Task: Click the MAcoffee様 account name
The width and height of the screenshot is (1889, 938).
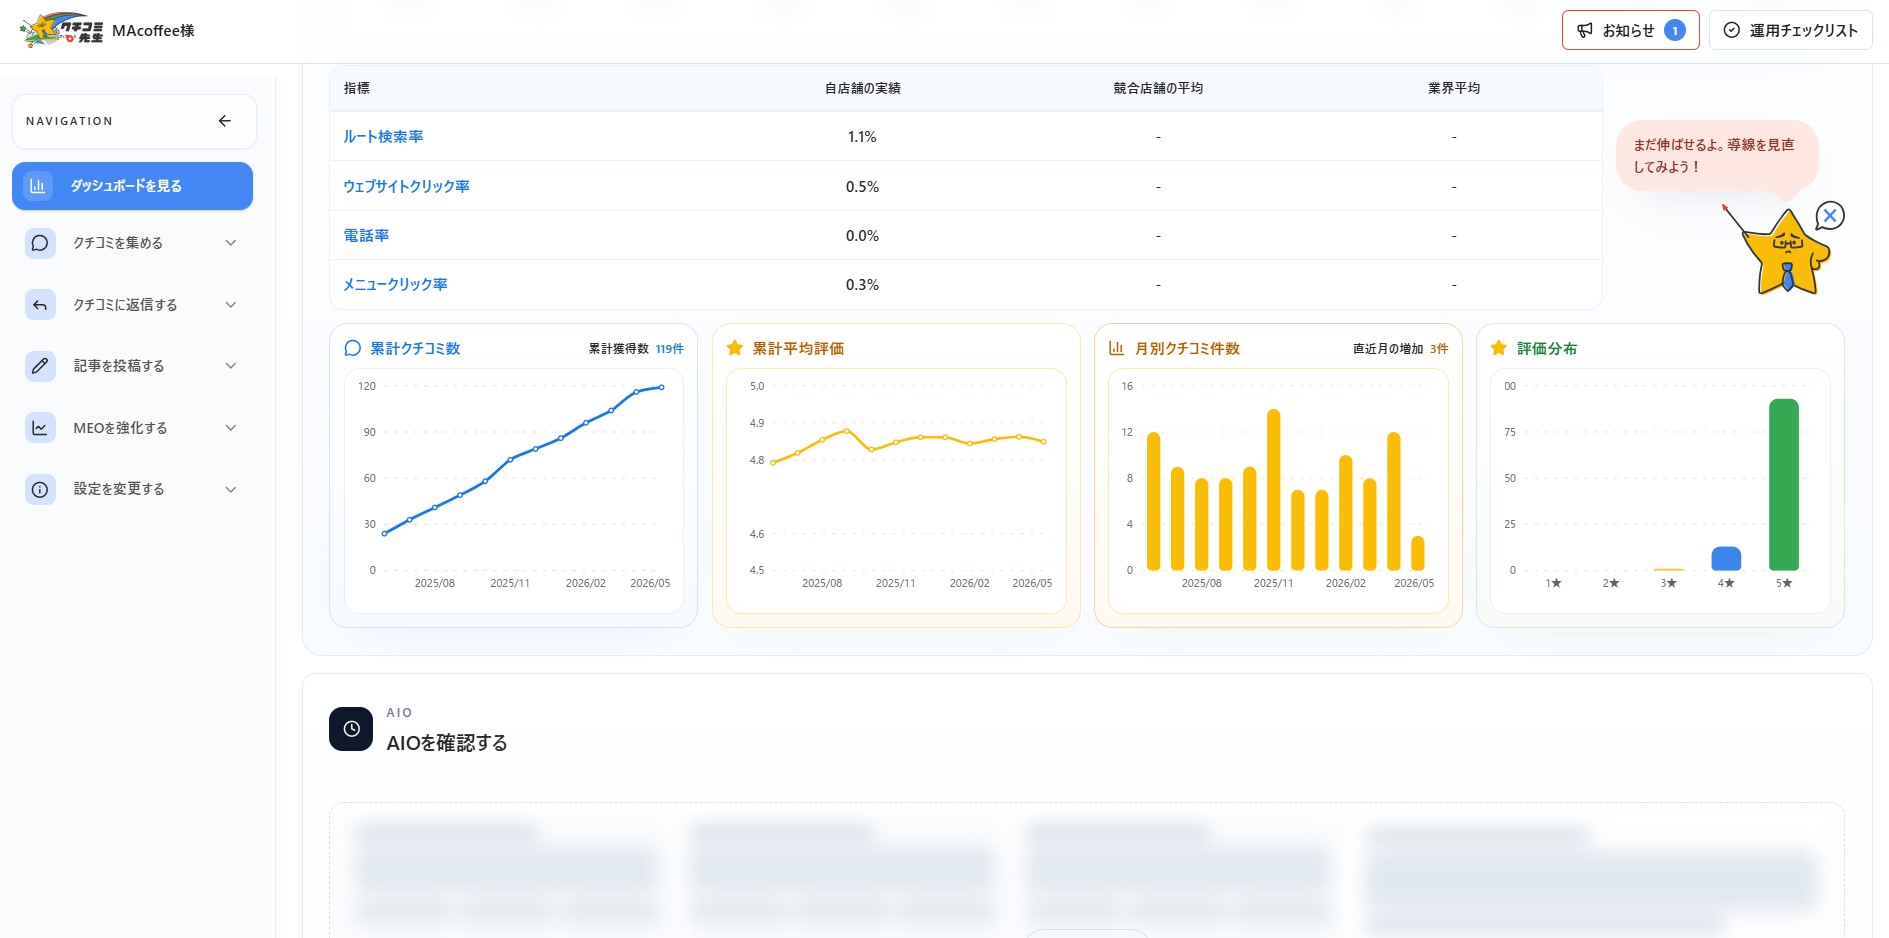Action: pyautogui.click(x=153, y=31)
